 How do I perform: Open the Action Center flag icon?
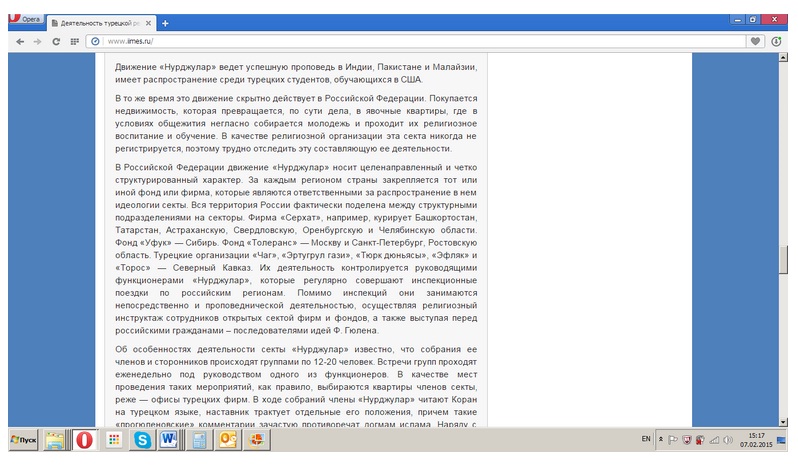click(x=673, y=440)
